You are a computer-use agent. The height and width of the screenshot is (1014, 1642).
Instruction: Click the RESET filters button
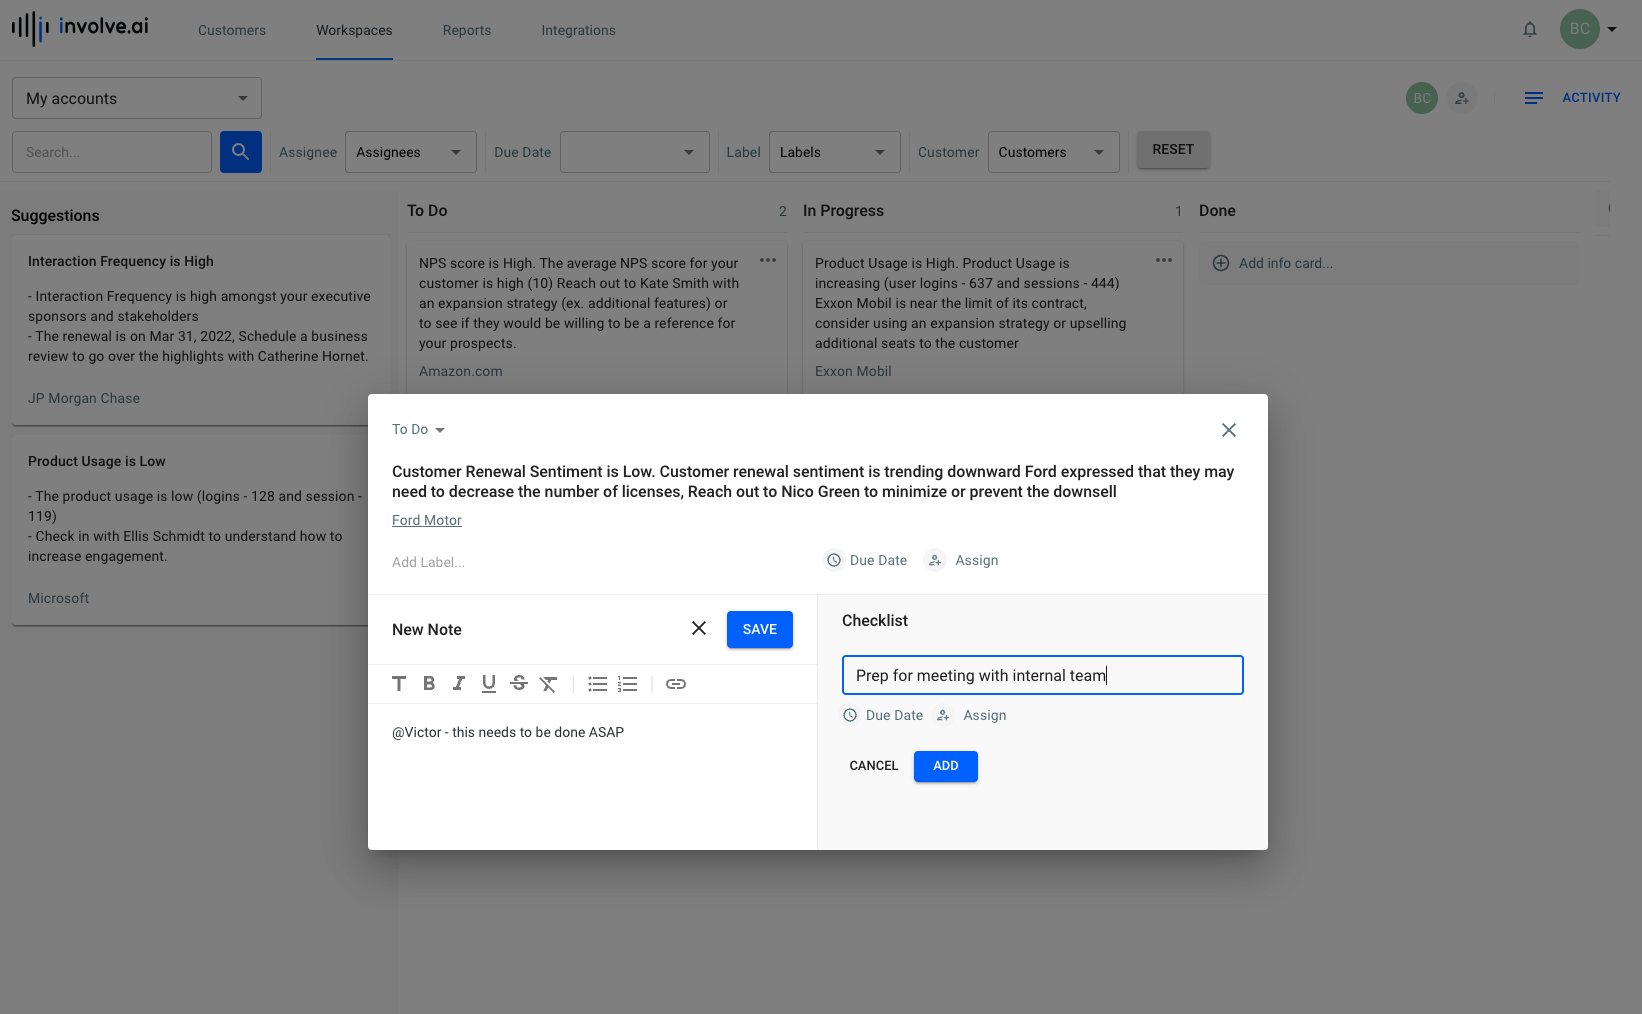click(x=1173, y=149)
